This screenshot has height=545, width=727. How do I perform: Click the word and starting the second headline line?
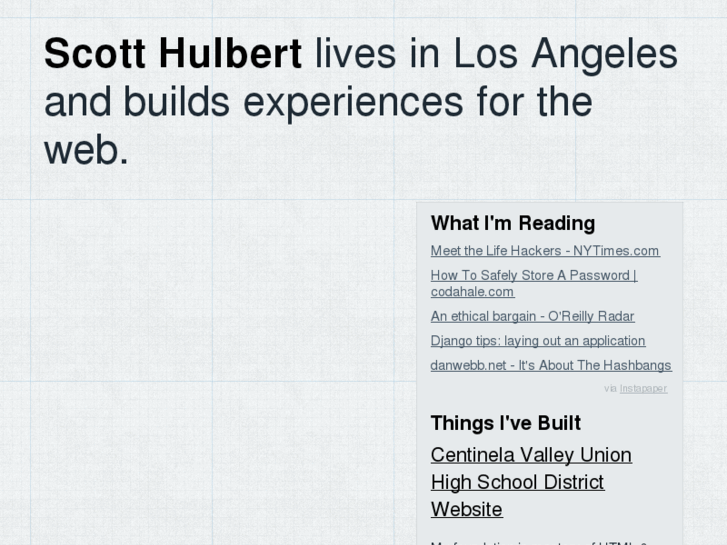[77, 102]
